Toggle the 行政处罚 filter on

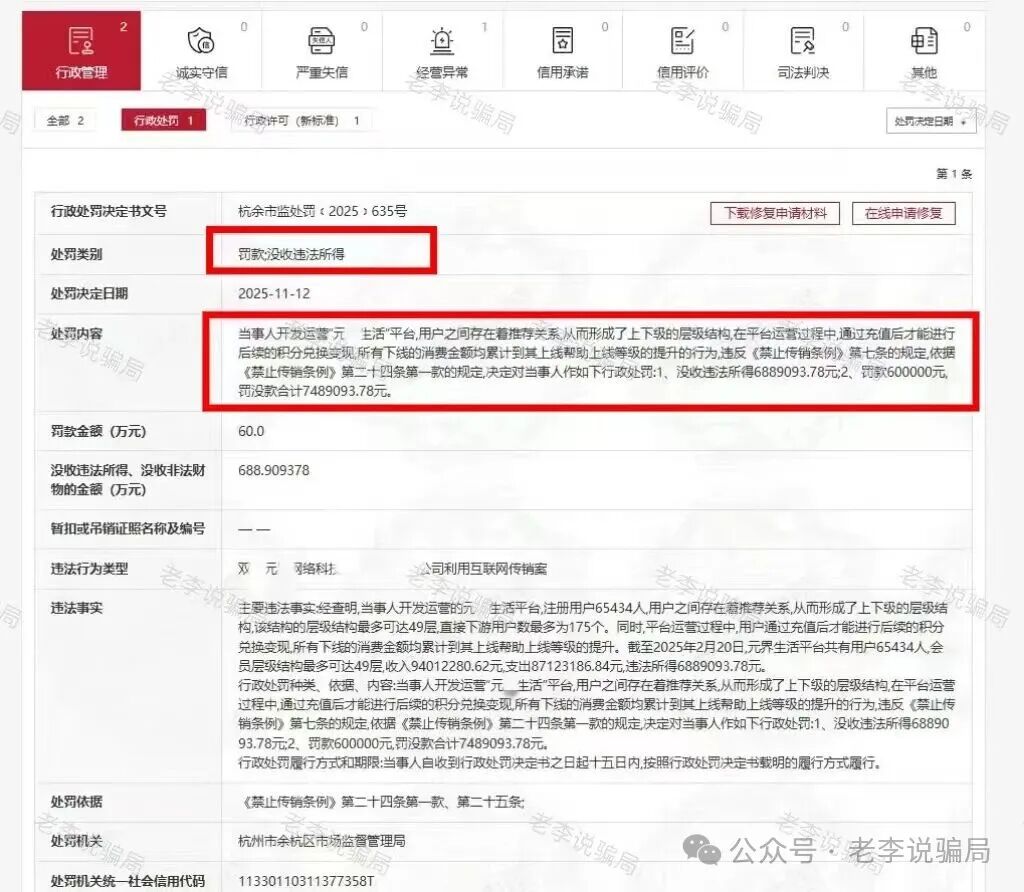point(162,119)
